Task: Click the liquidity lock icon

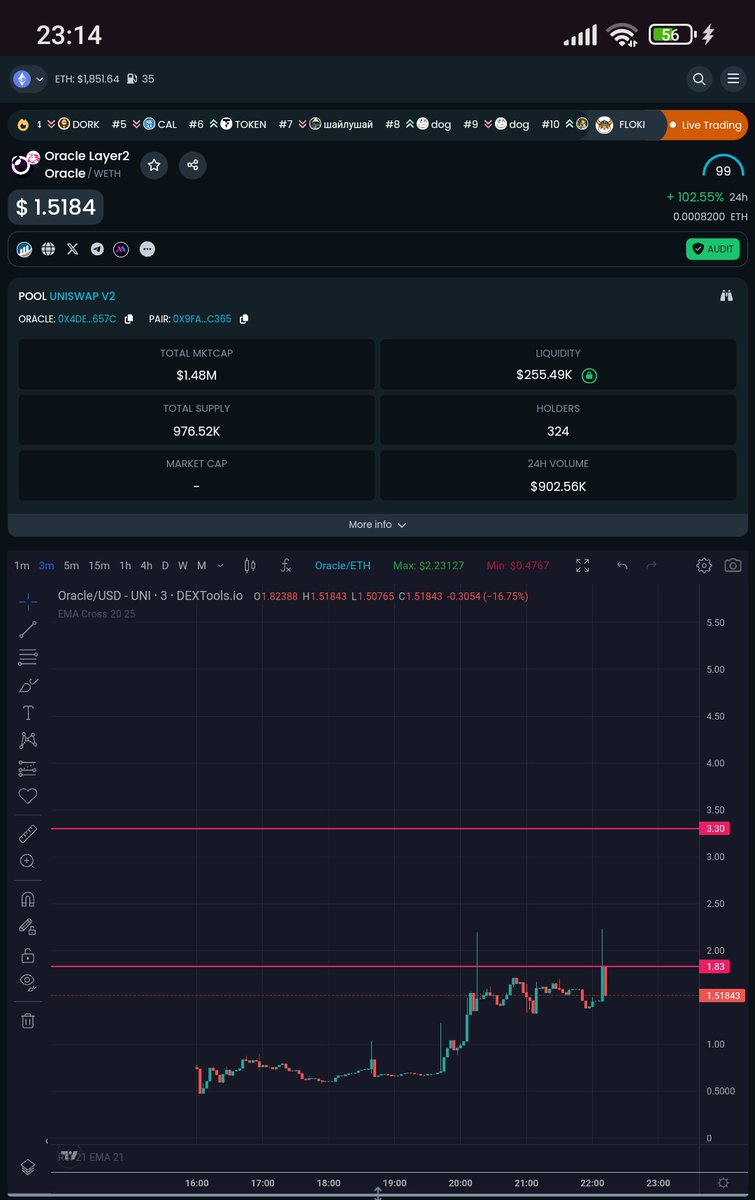Action: 590,375
